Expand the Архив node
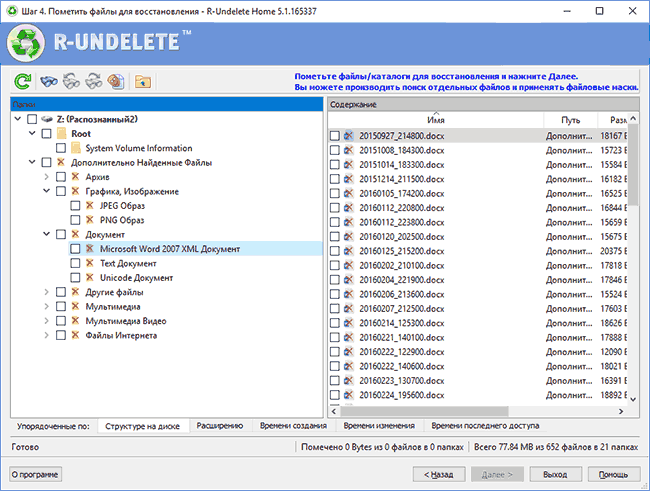650x491 pixels. coord(46,177)
